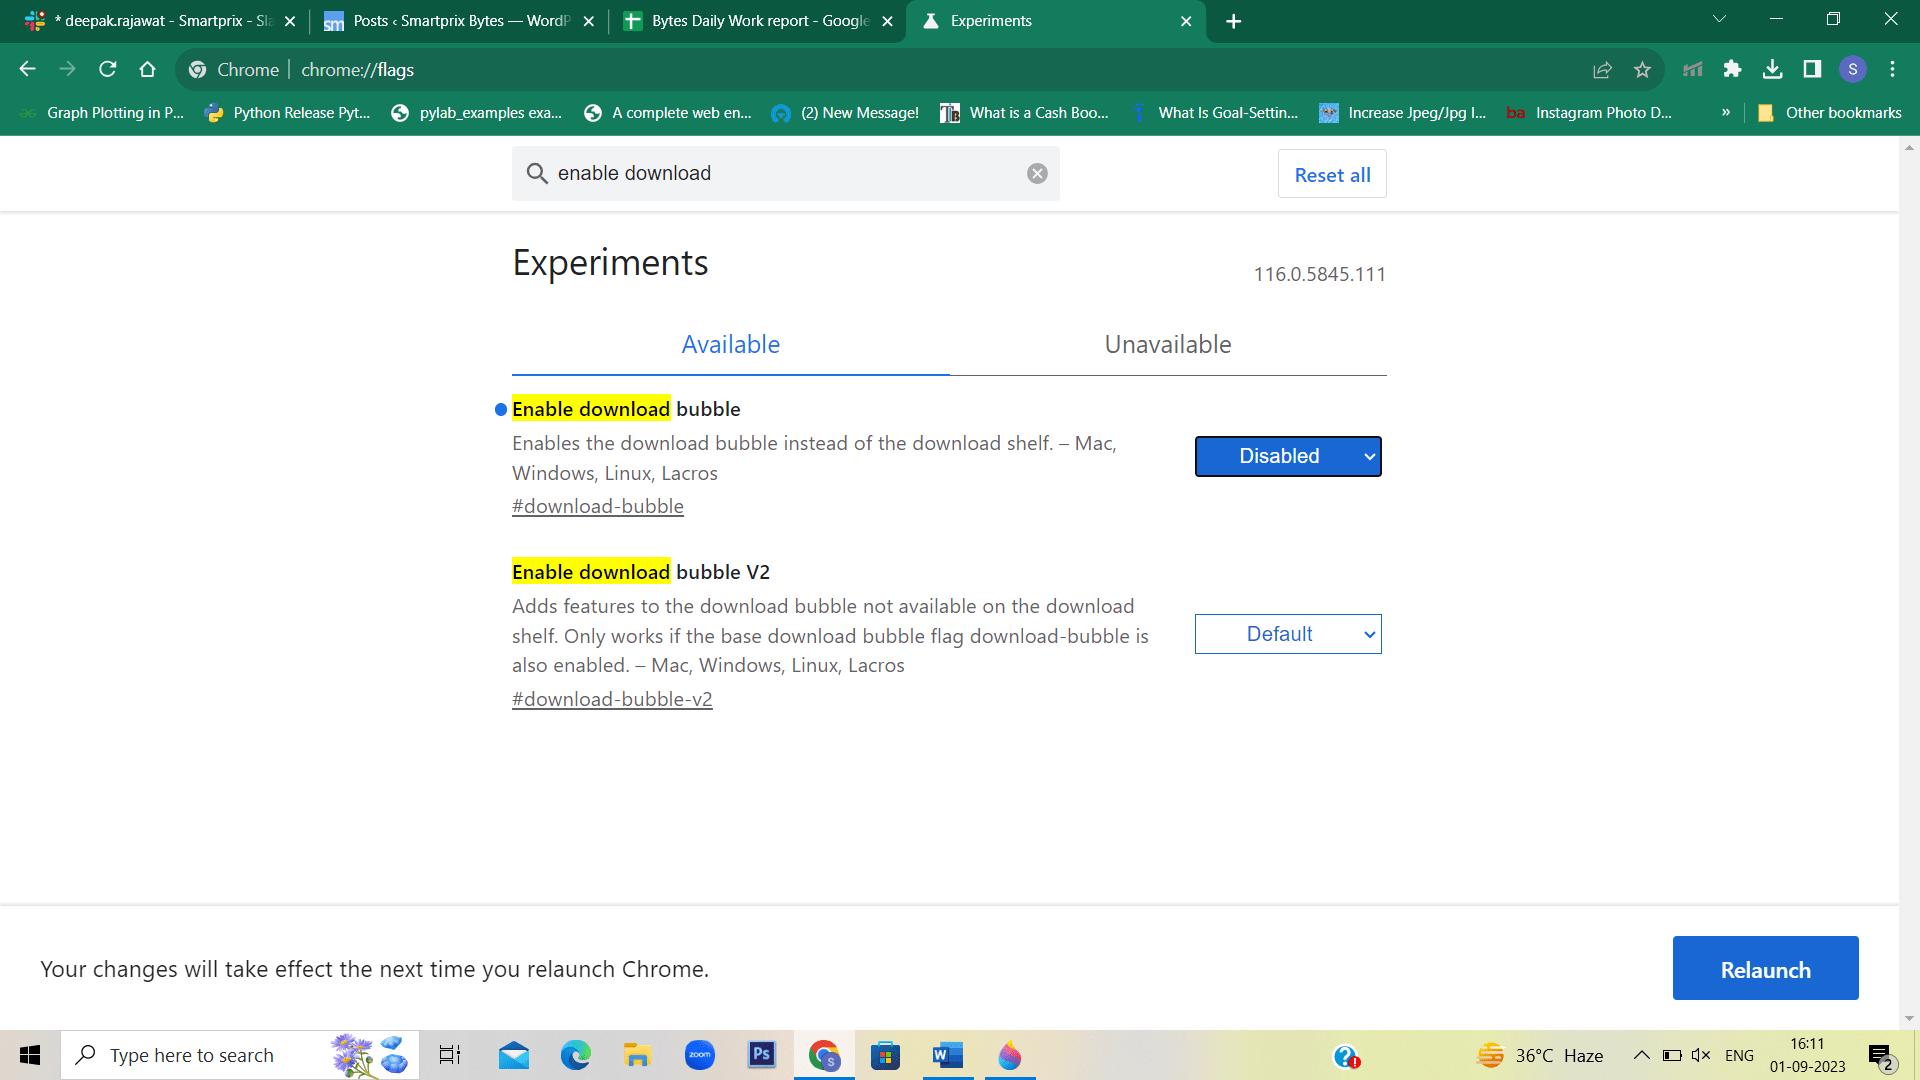Bookmark this page using the star icon
This screenshot has width=1920, height=1080.
pos(1642,69)
